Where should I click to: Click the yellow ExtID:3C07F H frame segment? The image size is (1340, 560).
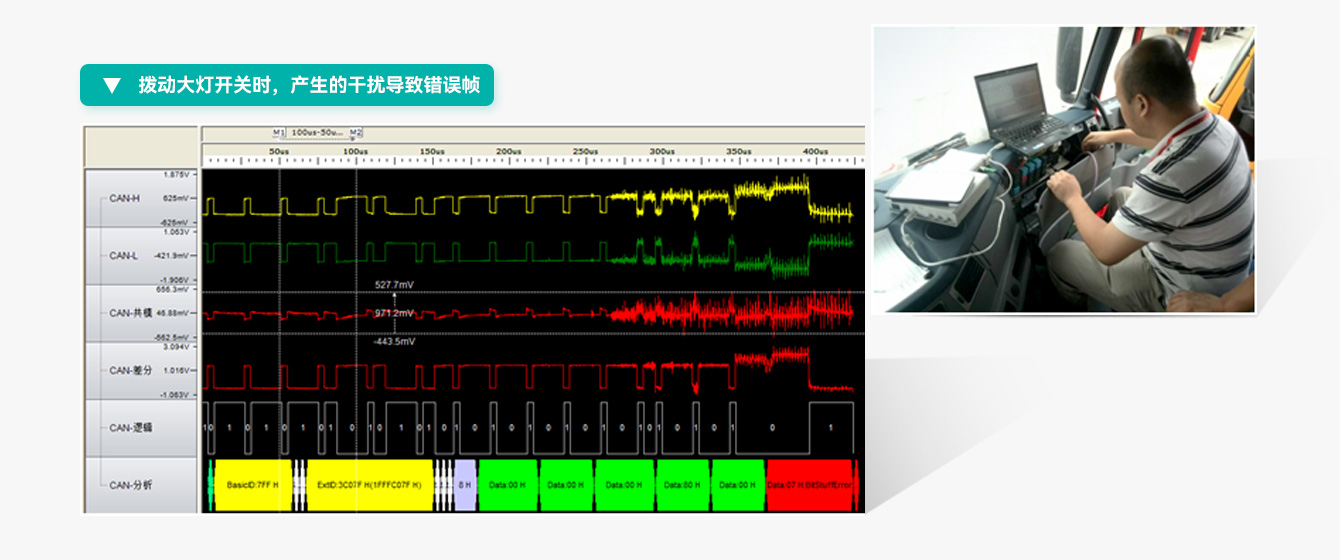[369, 485]
